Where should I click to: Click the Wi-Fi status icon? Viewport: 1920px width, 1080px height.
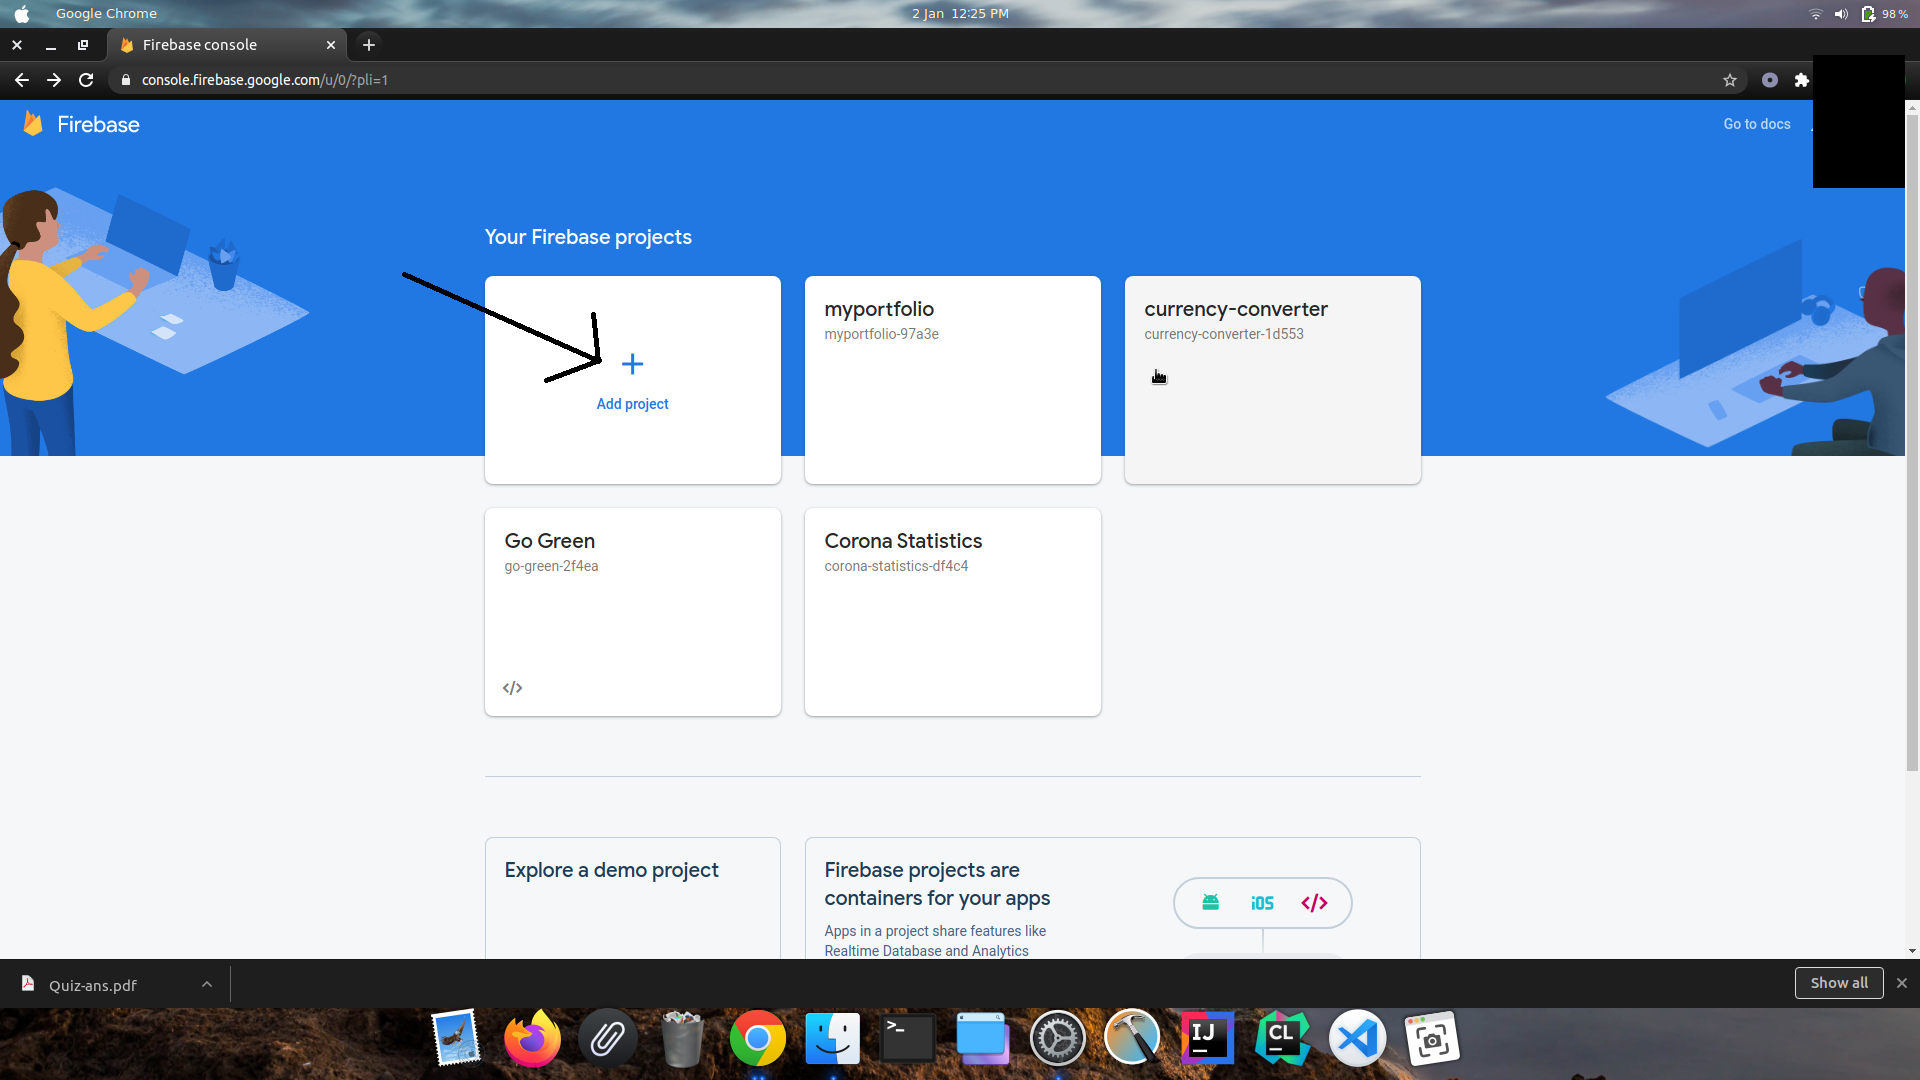point(1816,14)
